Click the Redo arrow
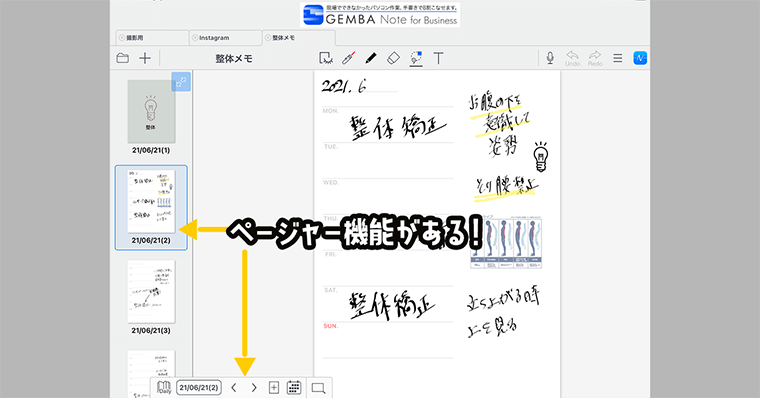This screenshot has height=398, width=760. [x=595, y=58]
